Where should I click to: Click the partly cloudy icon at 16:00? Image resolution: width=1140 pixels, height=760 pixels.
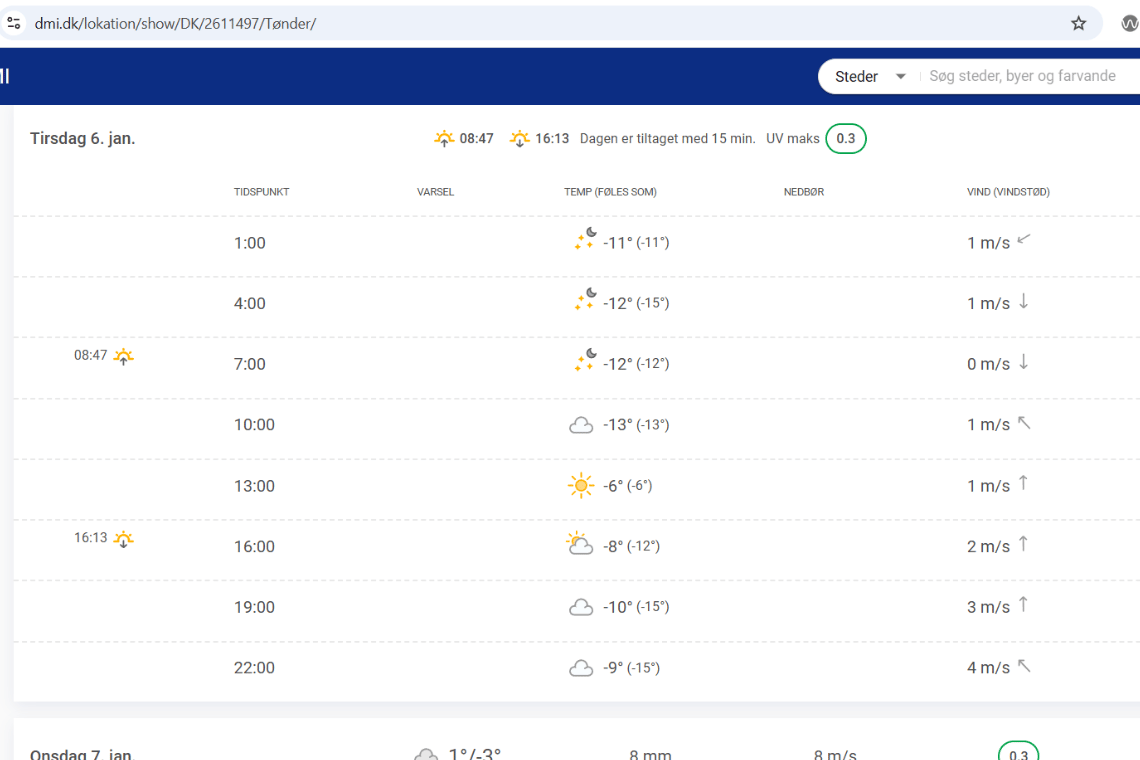click(x=580, y=545)
